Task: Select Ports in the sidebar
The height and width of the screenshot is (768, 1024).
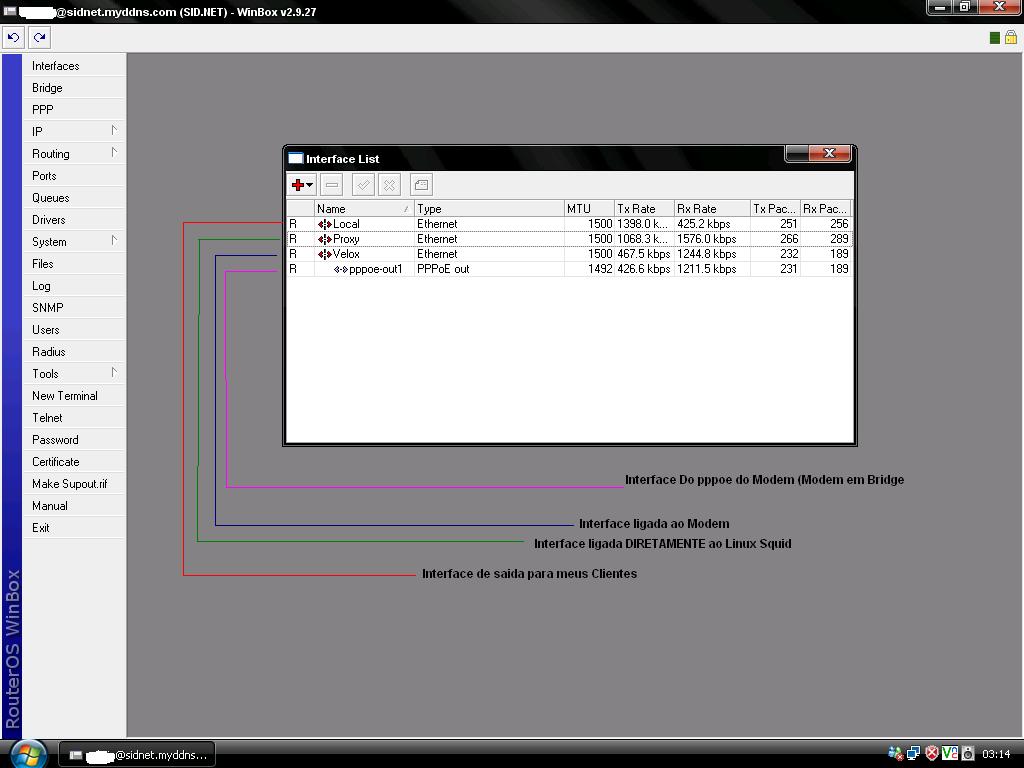Action: tap(73, 176)
